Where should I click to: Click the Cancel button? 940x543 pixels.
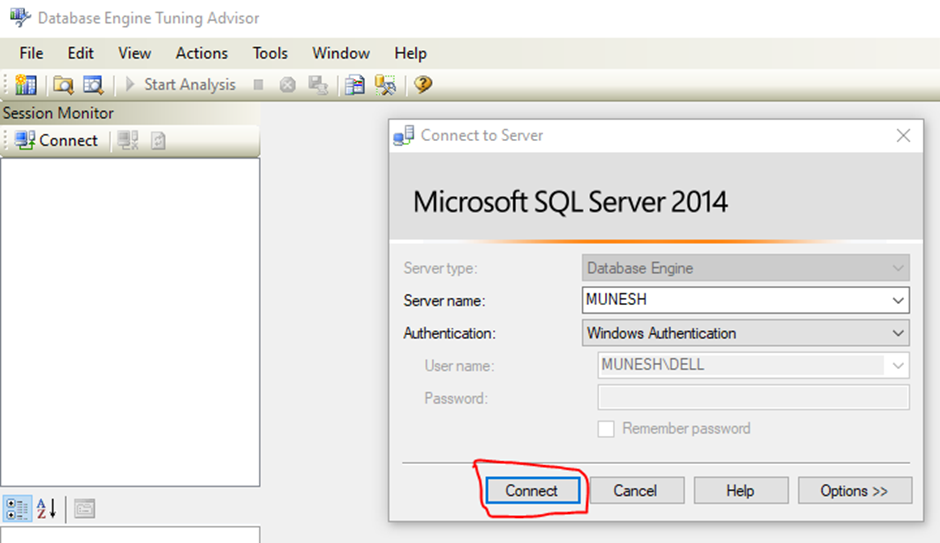(x=637, y=491)
